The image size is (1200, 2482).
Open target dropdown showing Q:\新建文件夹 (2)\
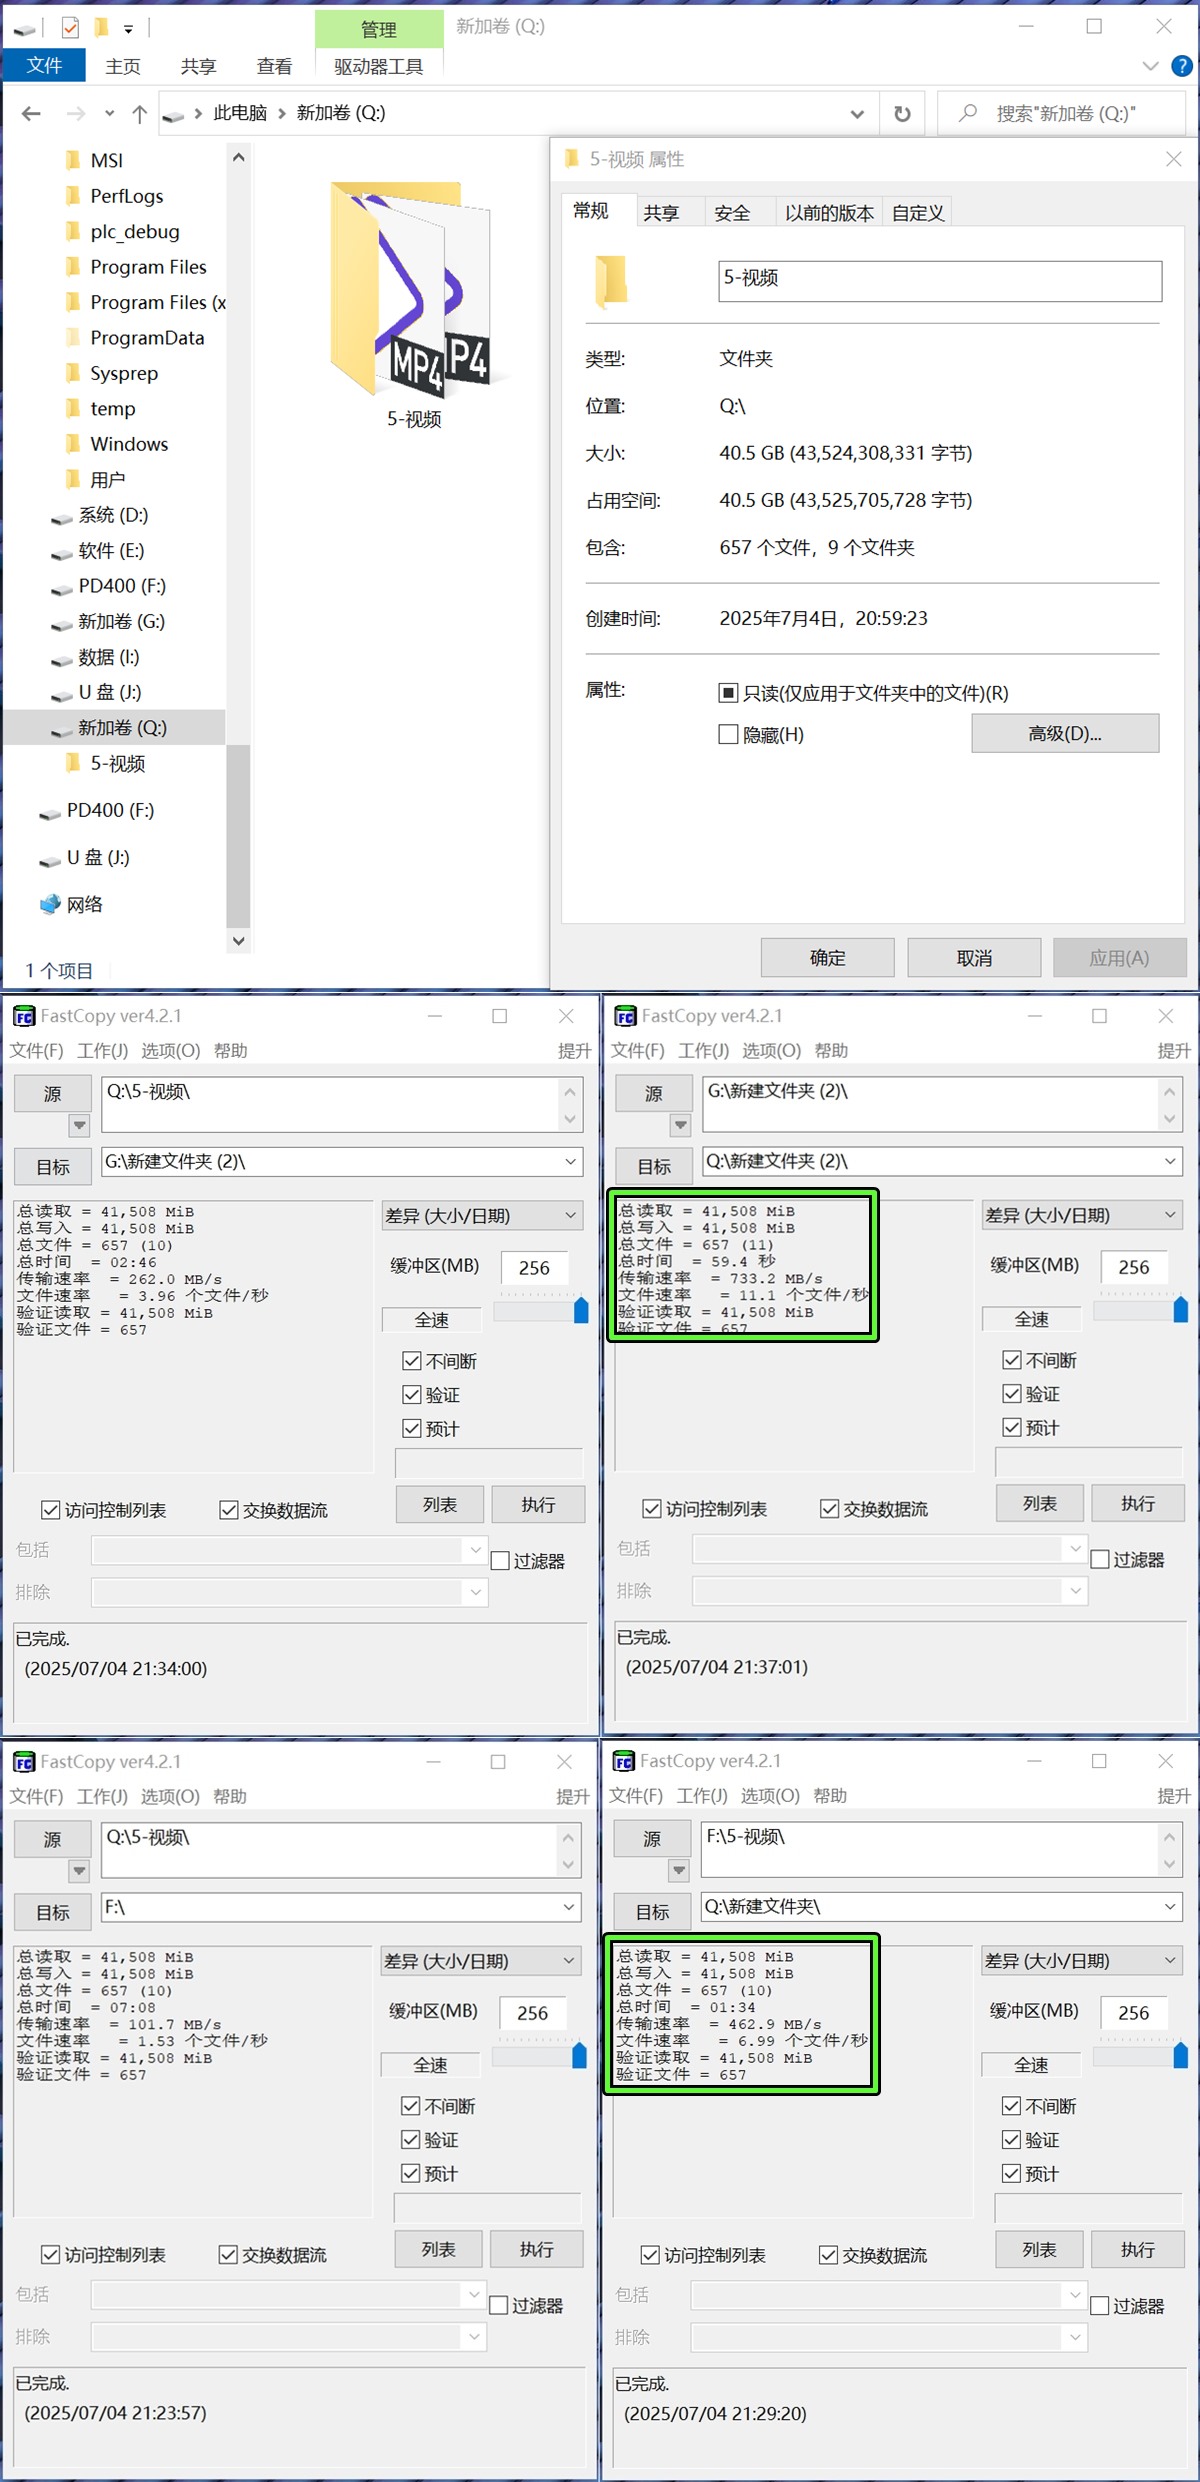coord(1170,1161)
